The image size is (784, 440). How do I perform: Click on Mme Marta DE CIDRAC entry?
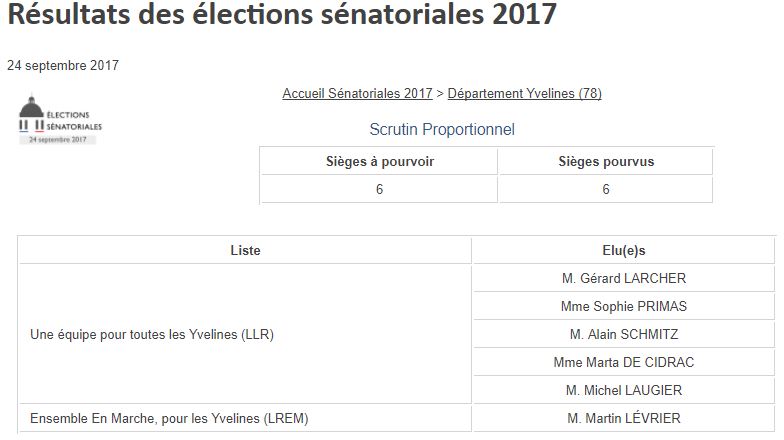click(x=624, y=362)
